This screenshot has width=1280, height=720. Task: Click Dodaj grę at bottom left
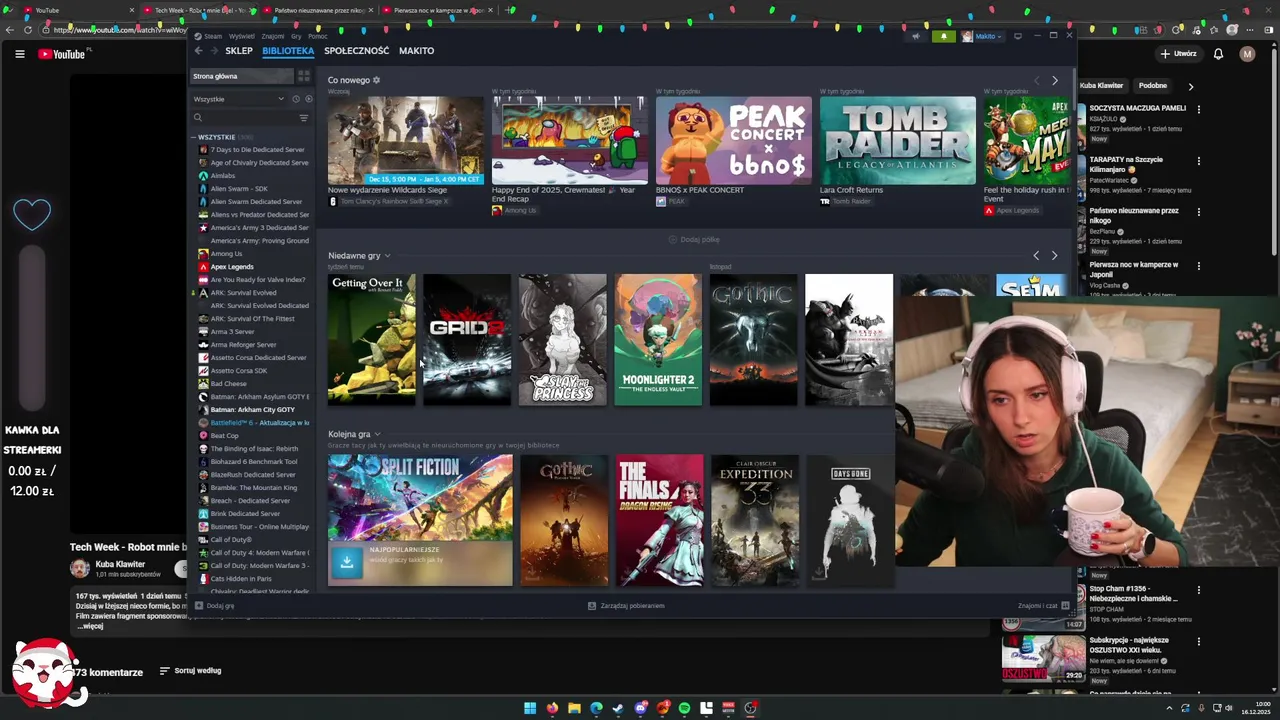click(215, 606)
